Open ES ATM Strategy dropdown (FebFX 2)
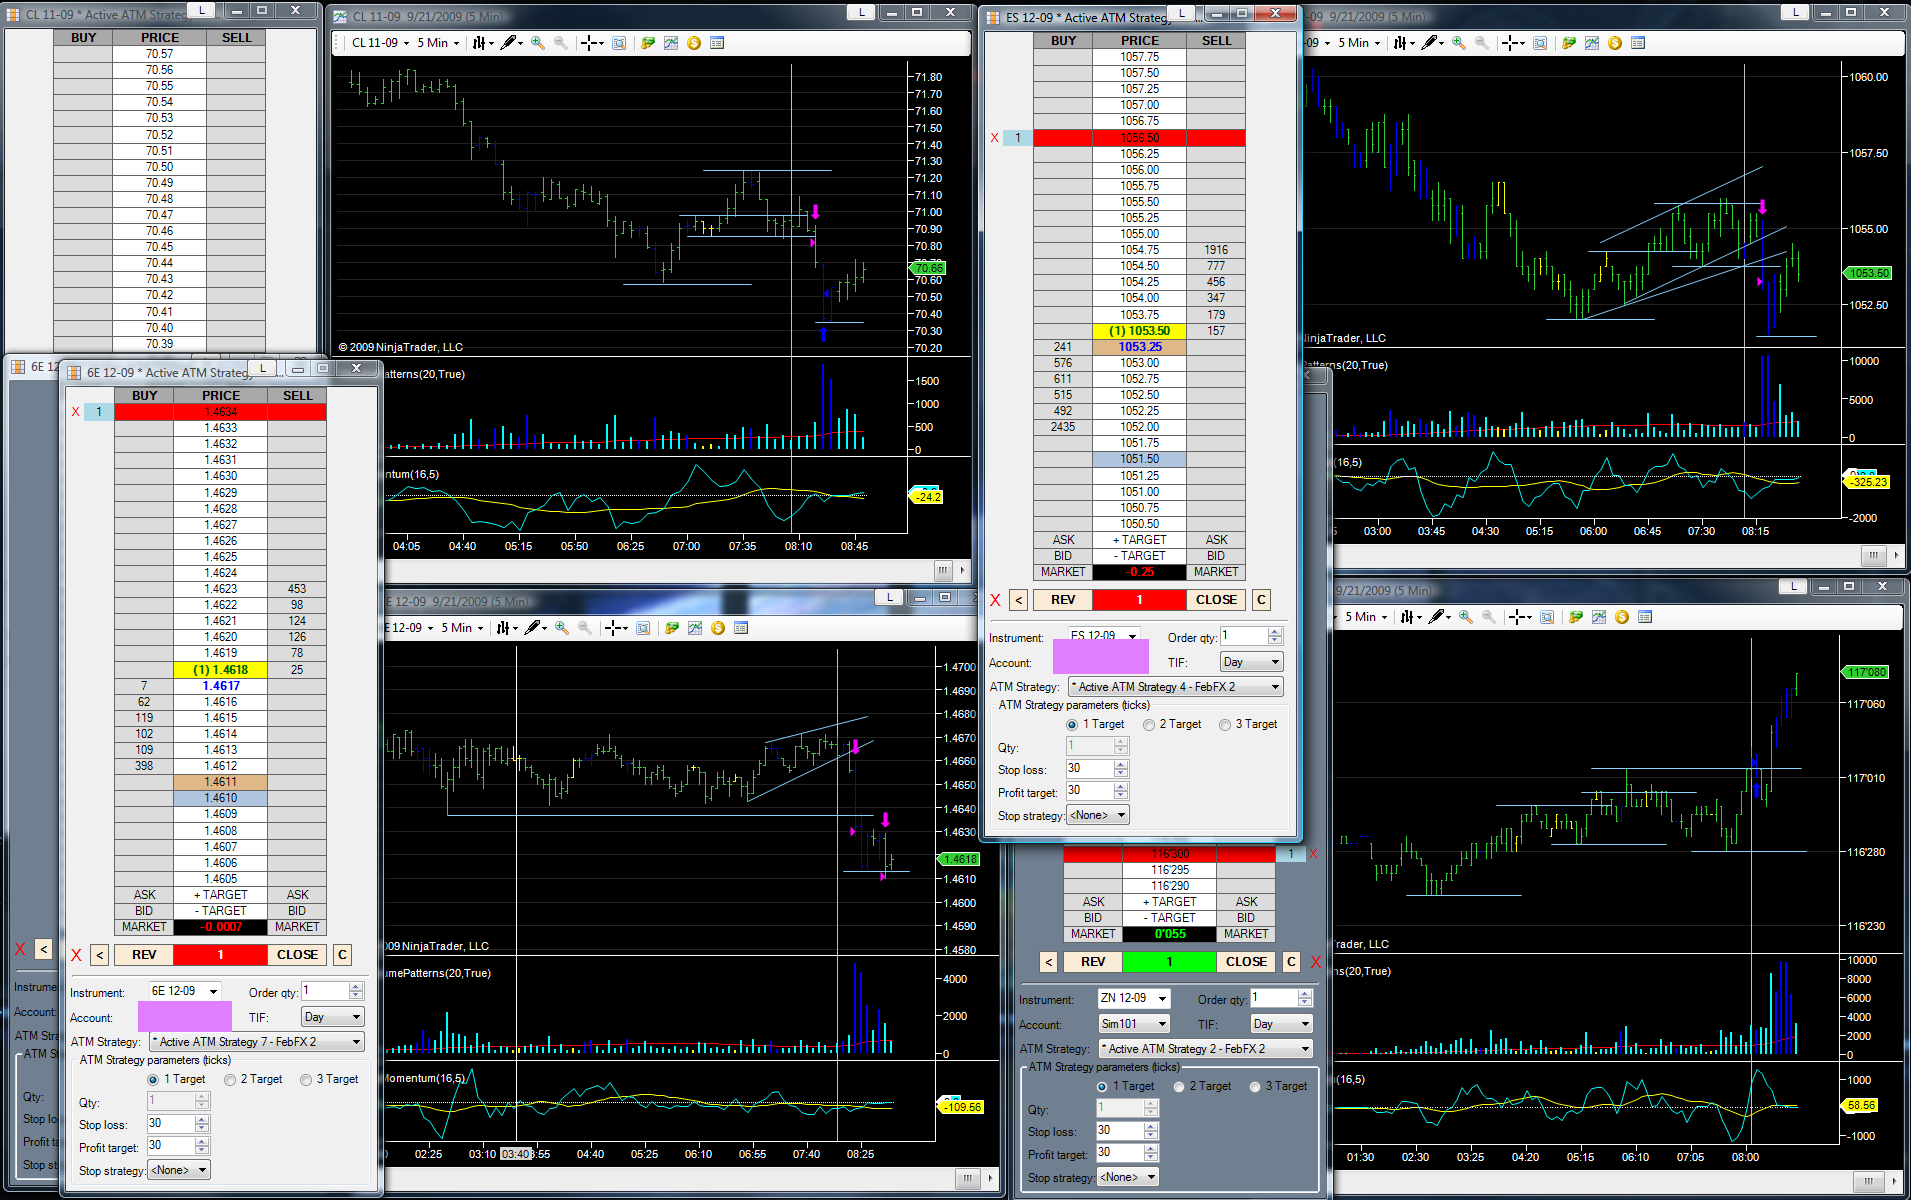 [x=1176, y=687]
